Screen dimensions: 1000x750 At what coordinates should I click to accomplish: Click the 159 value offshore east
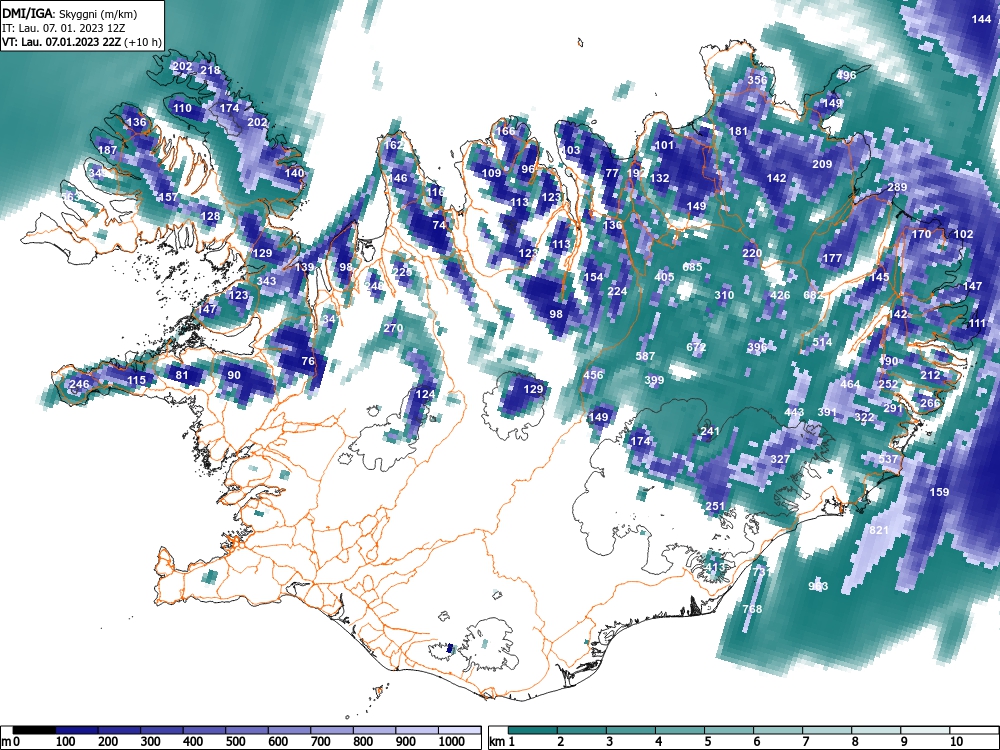point(939,492)
